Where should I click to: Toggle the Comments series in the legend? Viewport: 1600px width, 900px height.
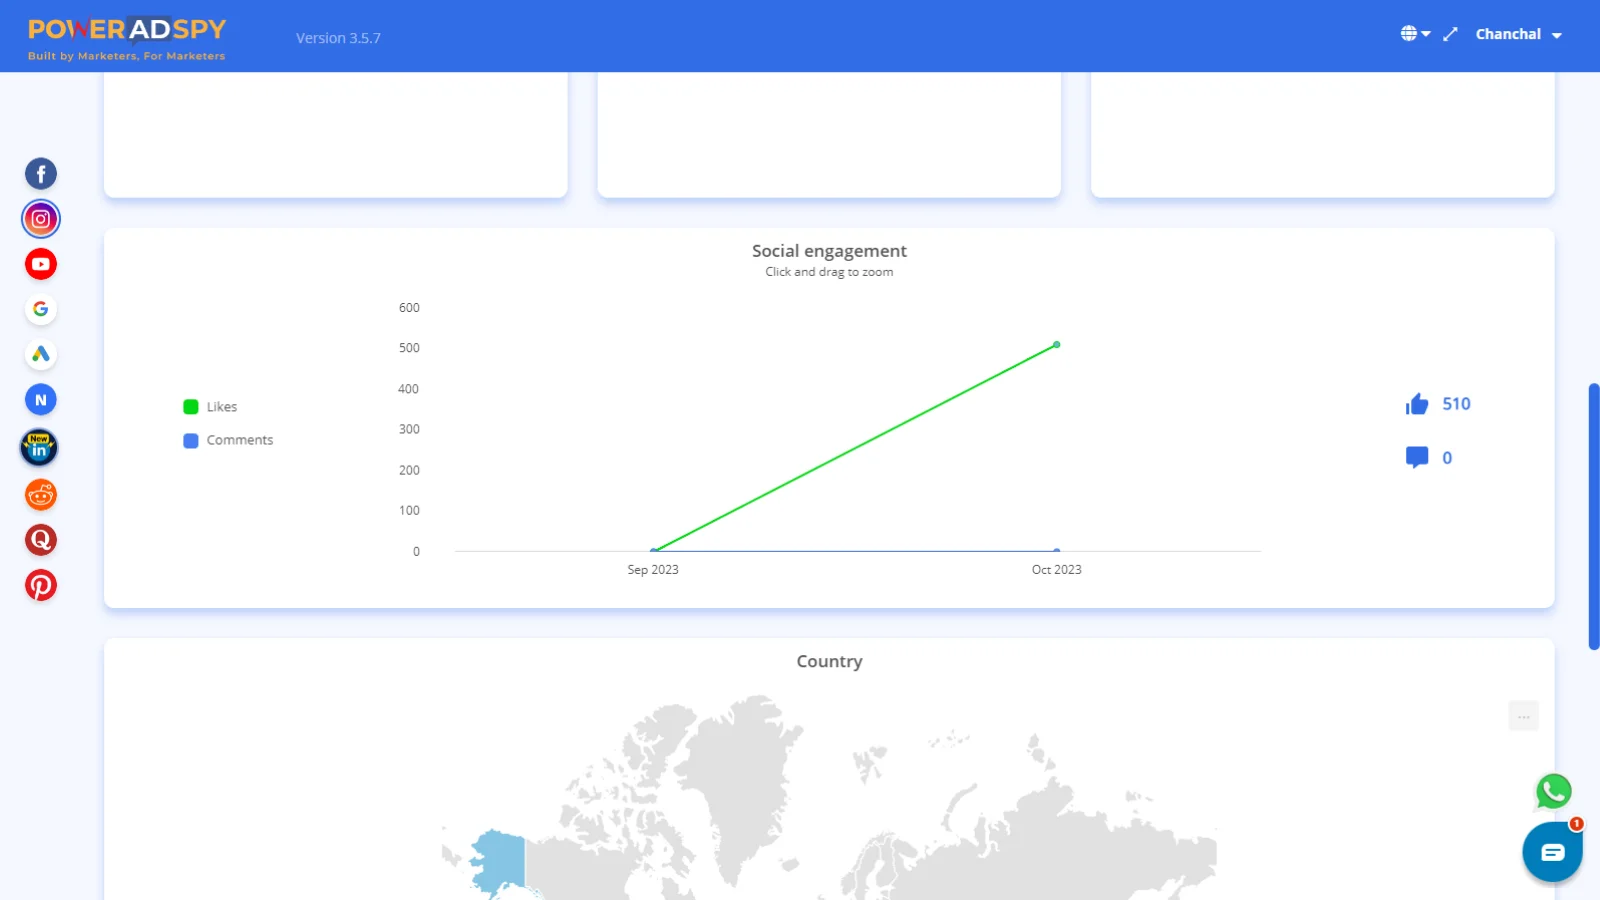pos(228,440)
